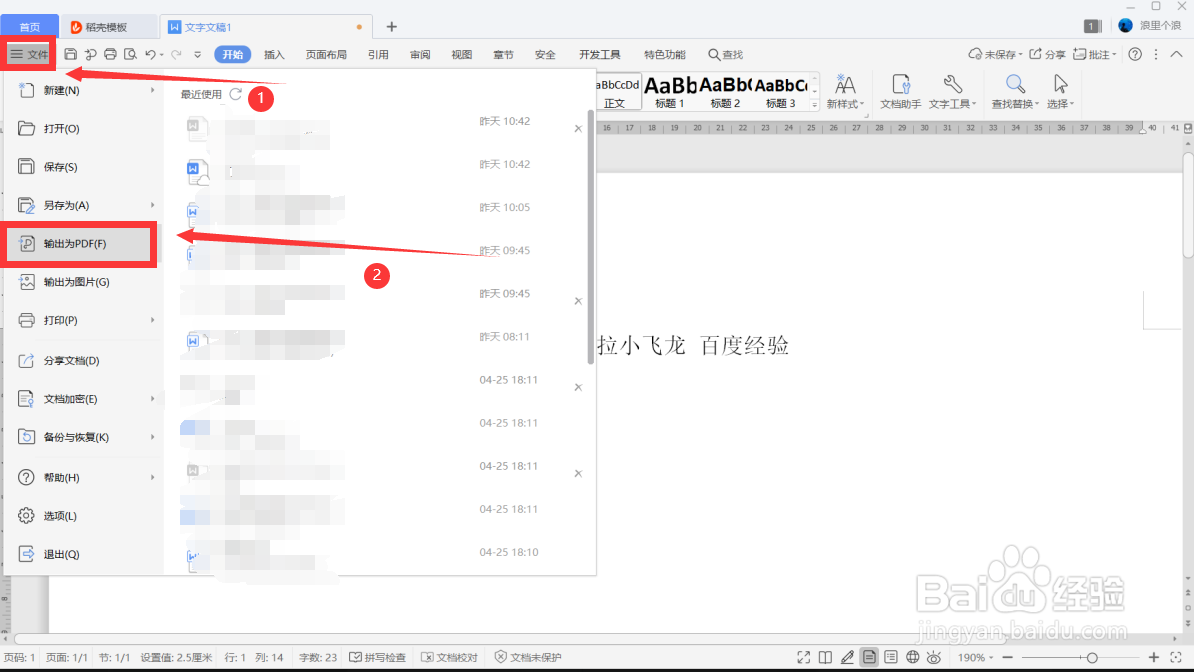The width and height of the screenshot is (1194, 672).
Task: Click the help question mark icon
Action: [x=1135, y=54]
